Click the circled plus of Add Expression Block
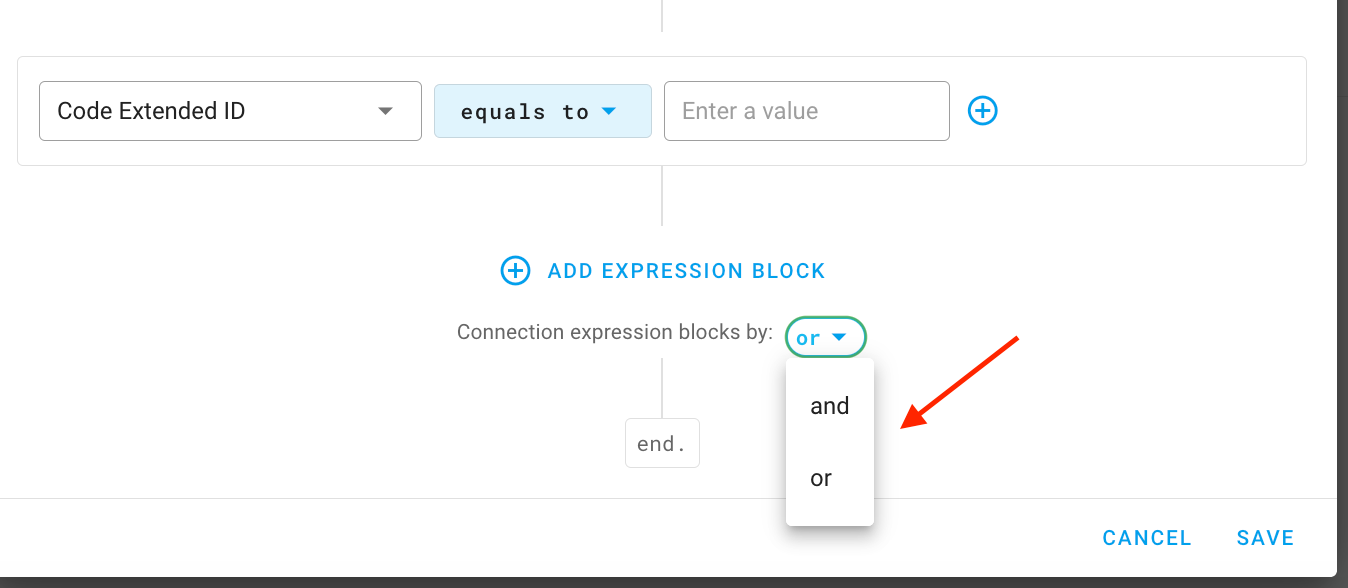Viewport: 1348px width, 588px height. click(x=515, y=270)
